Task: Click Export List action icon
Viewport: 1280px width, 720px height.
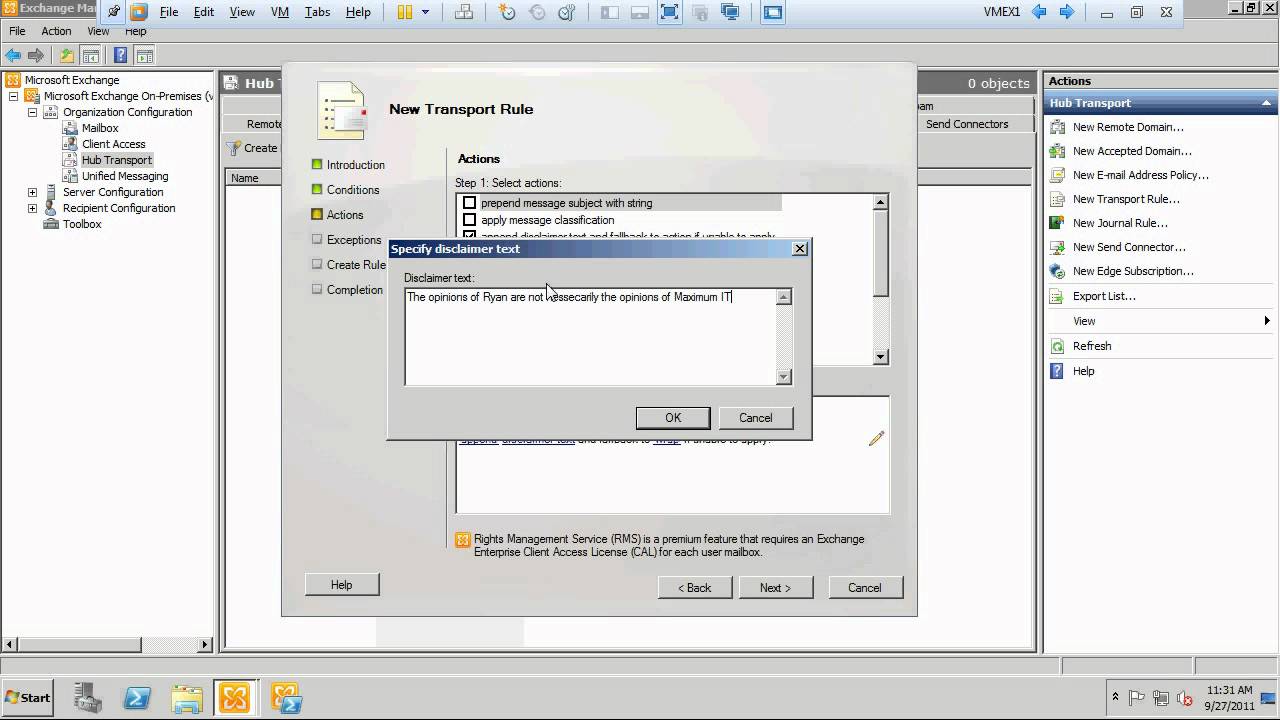Action: pos(1057,296)
